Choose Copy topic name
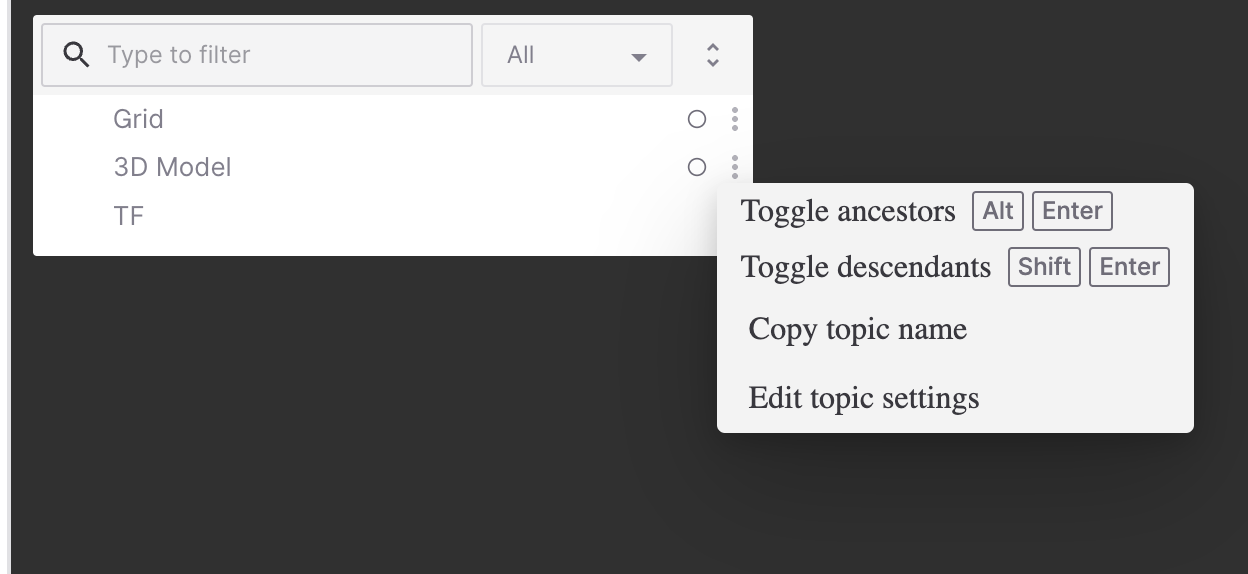The width and height of the screenshot is (1248, 574). click(x=955, y=329)
